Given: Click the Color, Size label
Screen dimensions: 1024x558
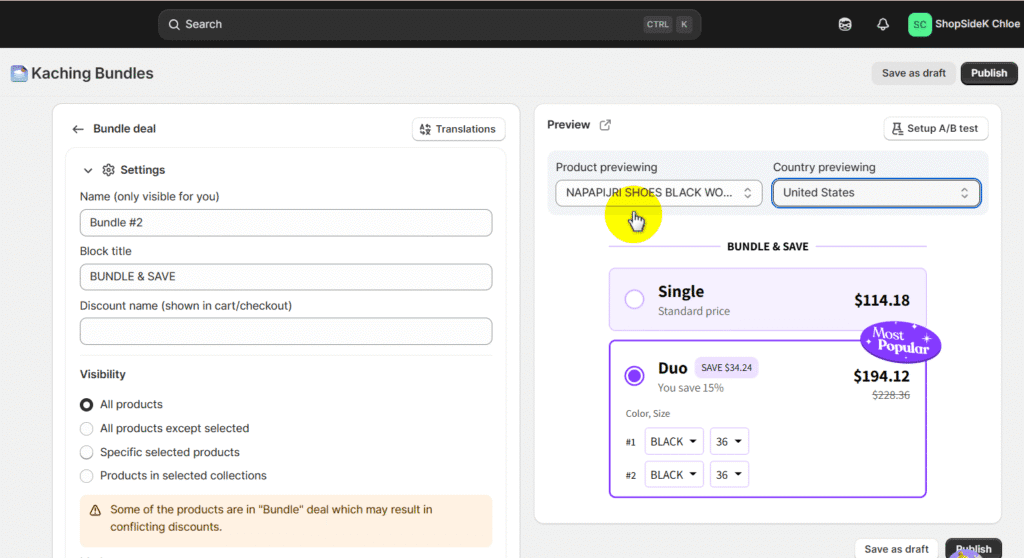Looking at the screenshot, I should point(647,414).
